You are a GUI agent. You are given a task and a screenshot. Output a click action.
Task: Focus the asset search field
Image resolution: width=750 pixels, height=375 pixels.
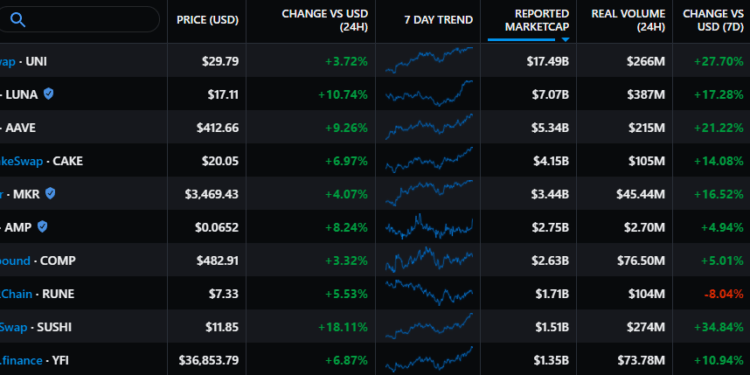[79, 20]
